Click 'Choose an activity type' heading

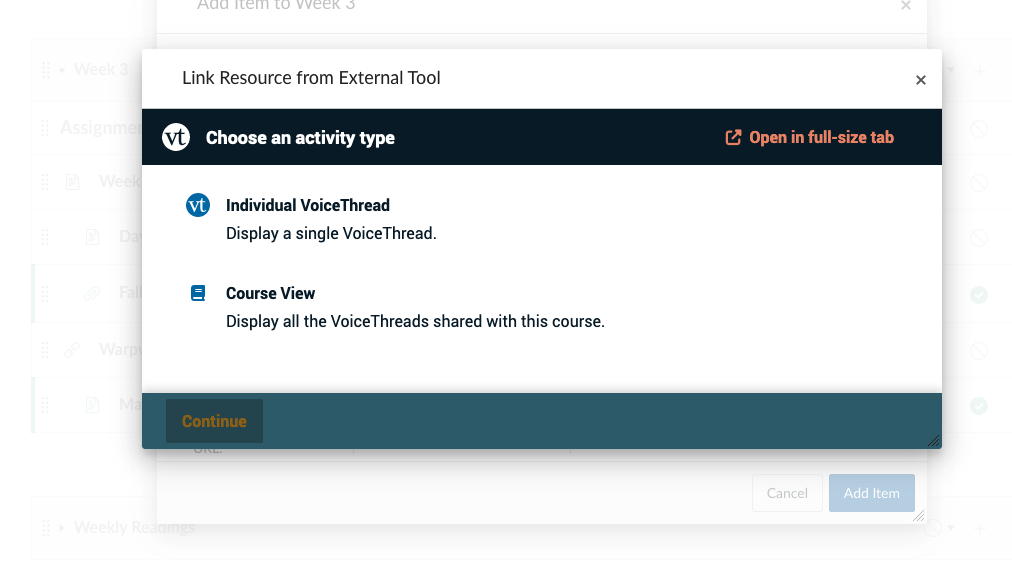click(300, 138)
